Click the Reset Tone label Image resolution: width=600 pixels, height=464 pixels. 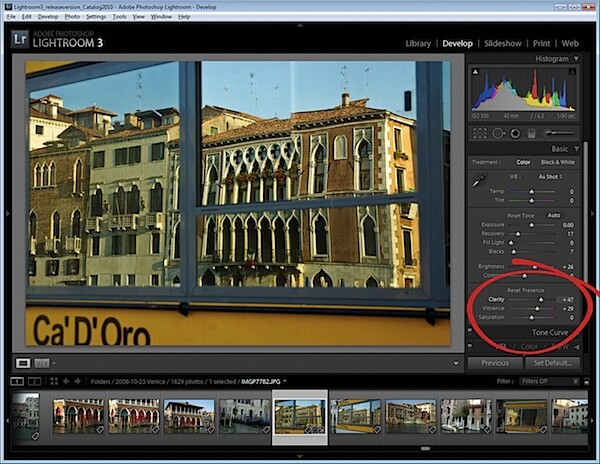[520, 216]
